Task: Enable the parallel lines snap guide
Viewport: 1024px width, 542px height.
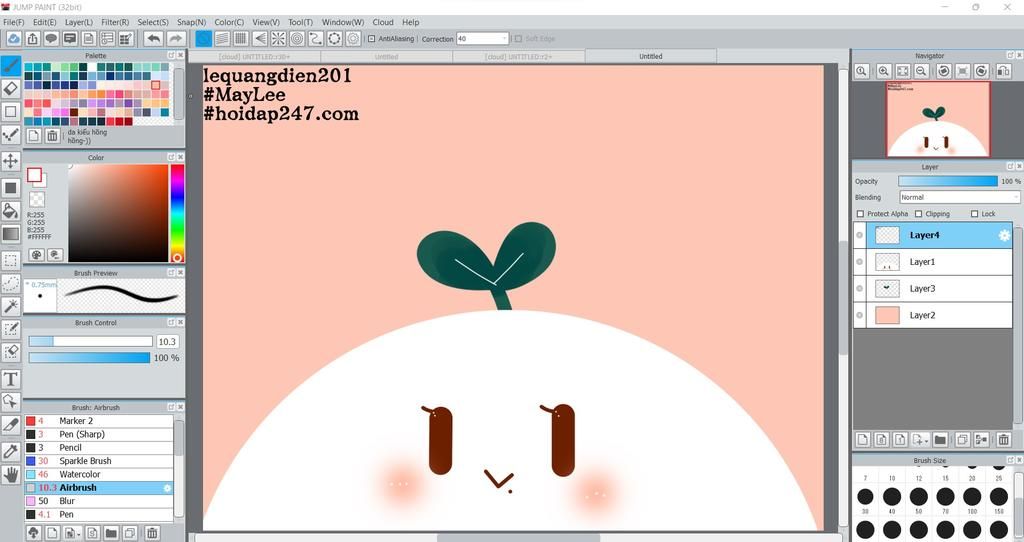Action: pos(222,39)
